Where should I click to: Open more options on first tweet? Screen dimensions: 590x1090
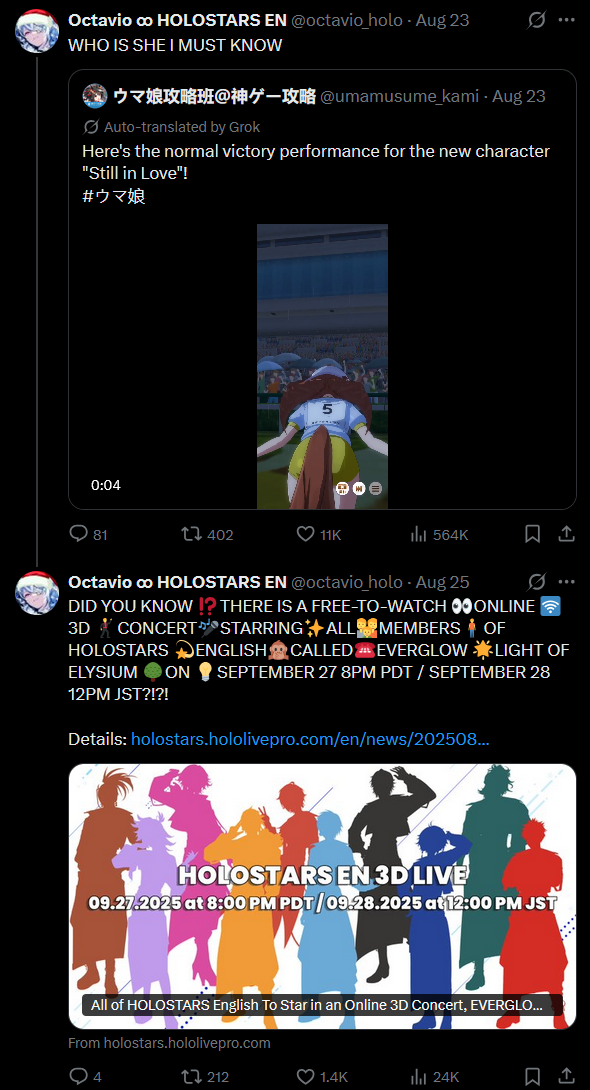tap(567, 21)
